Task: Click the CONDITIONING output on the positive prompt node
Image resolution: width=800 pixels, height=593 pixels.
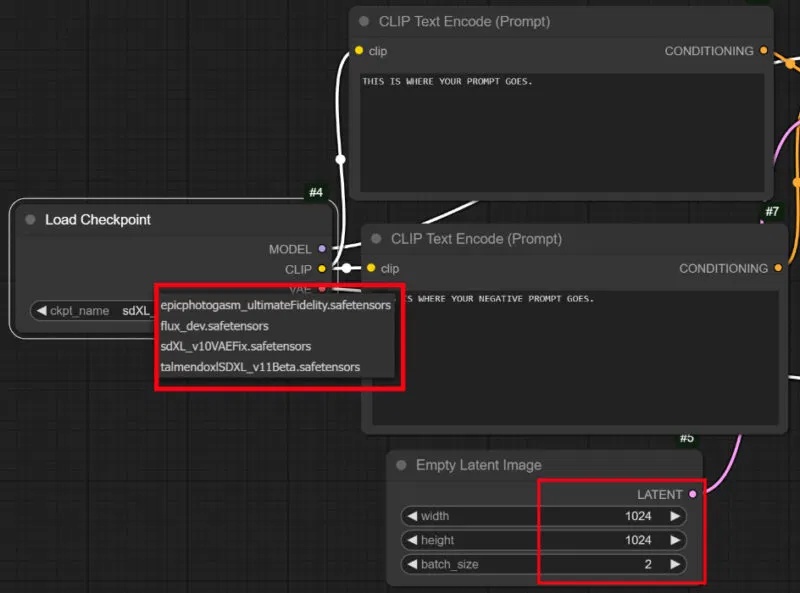Action: pyautogui.click(x=765, y=51)
